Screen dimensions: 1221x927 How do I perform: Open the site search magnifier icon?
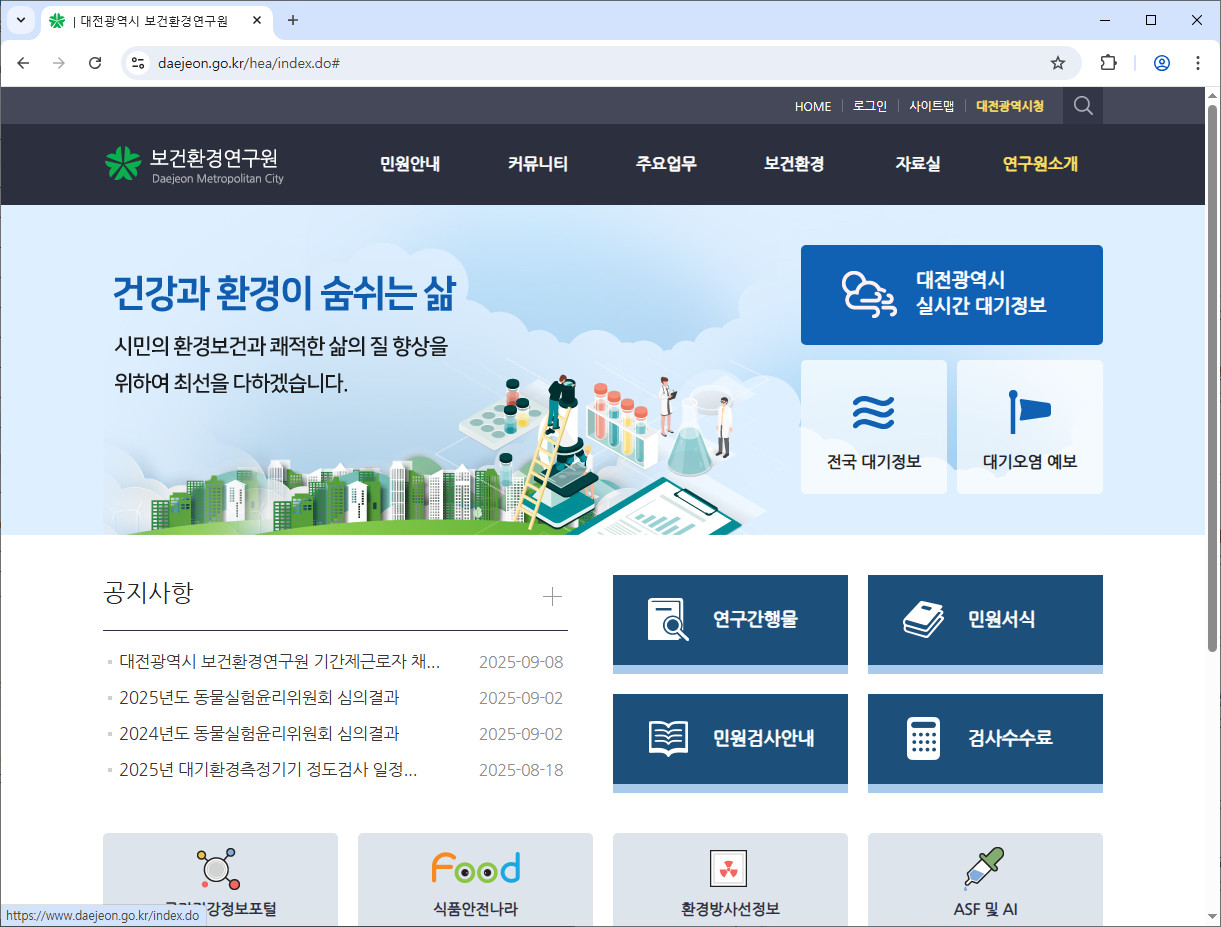coord(1082,105)
